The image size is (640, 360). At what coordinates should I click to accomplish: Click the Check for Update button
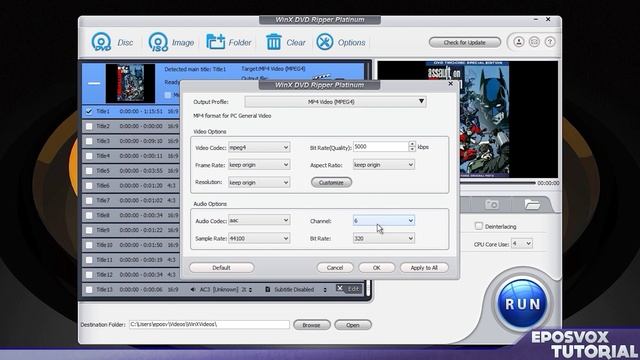point(464,42)
